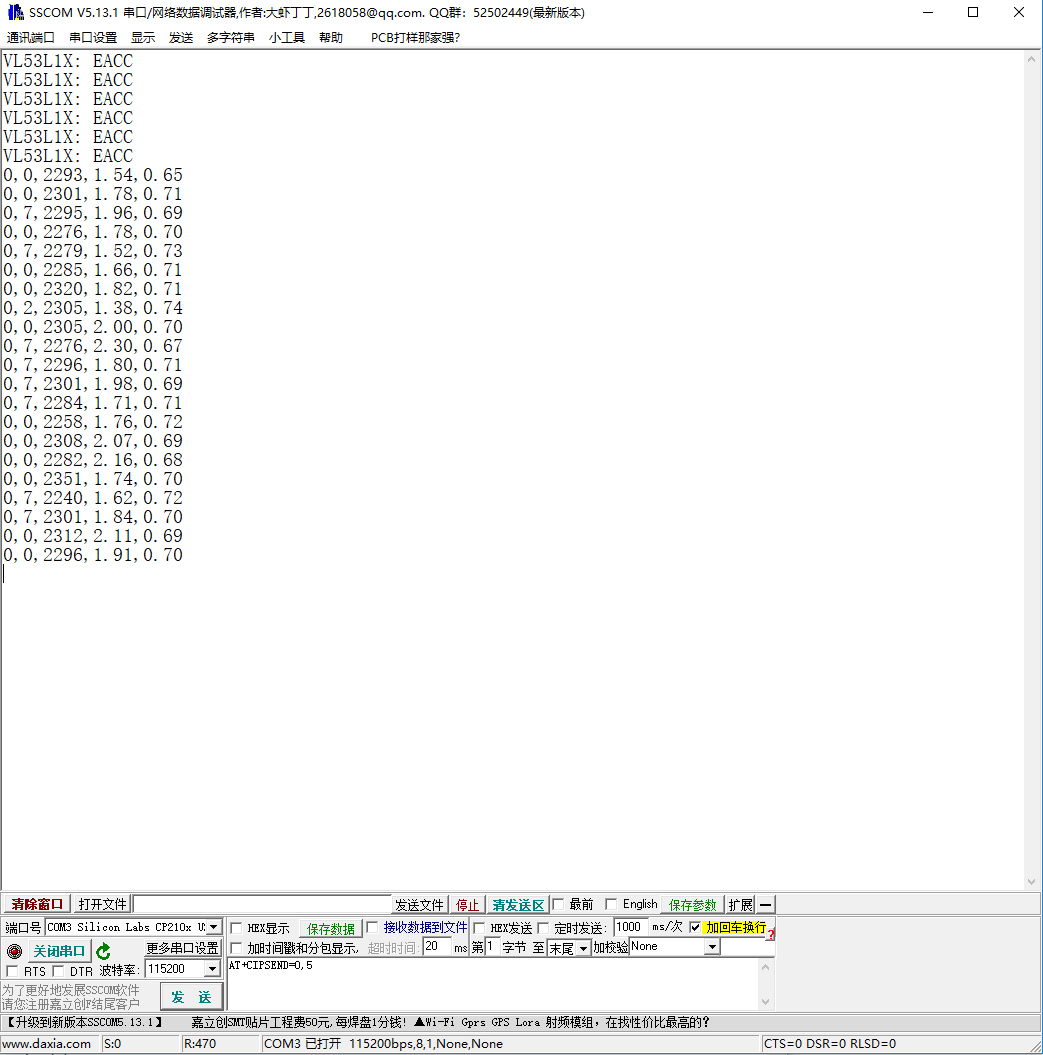Open the 显示 menu
This screenshot has height=1055, width=1043.
143,38
